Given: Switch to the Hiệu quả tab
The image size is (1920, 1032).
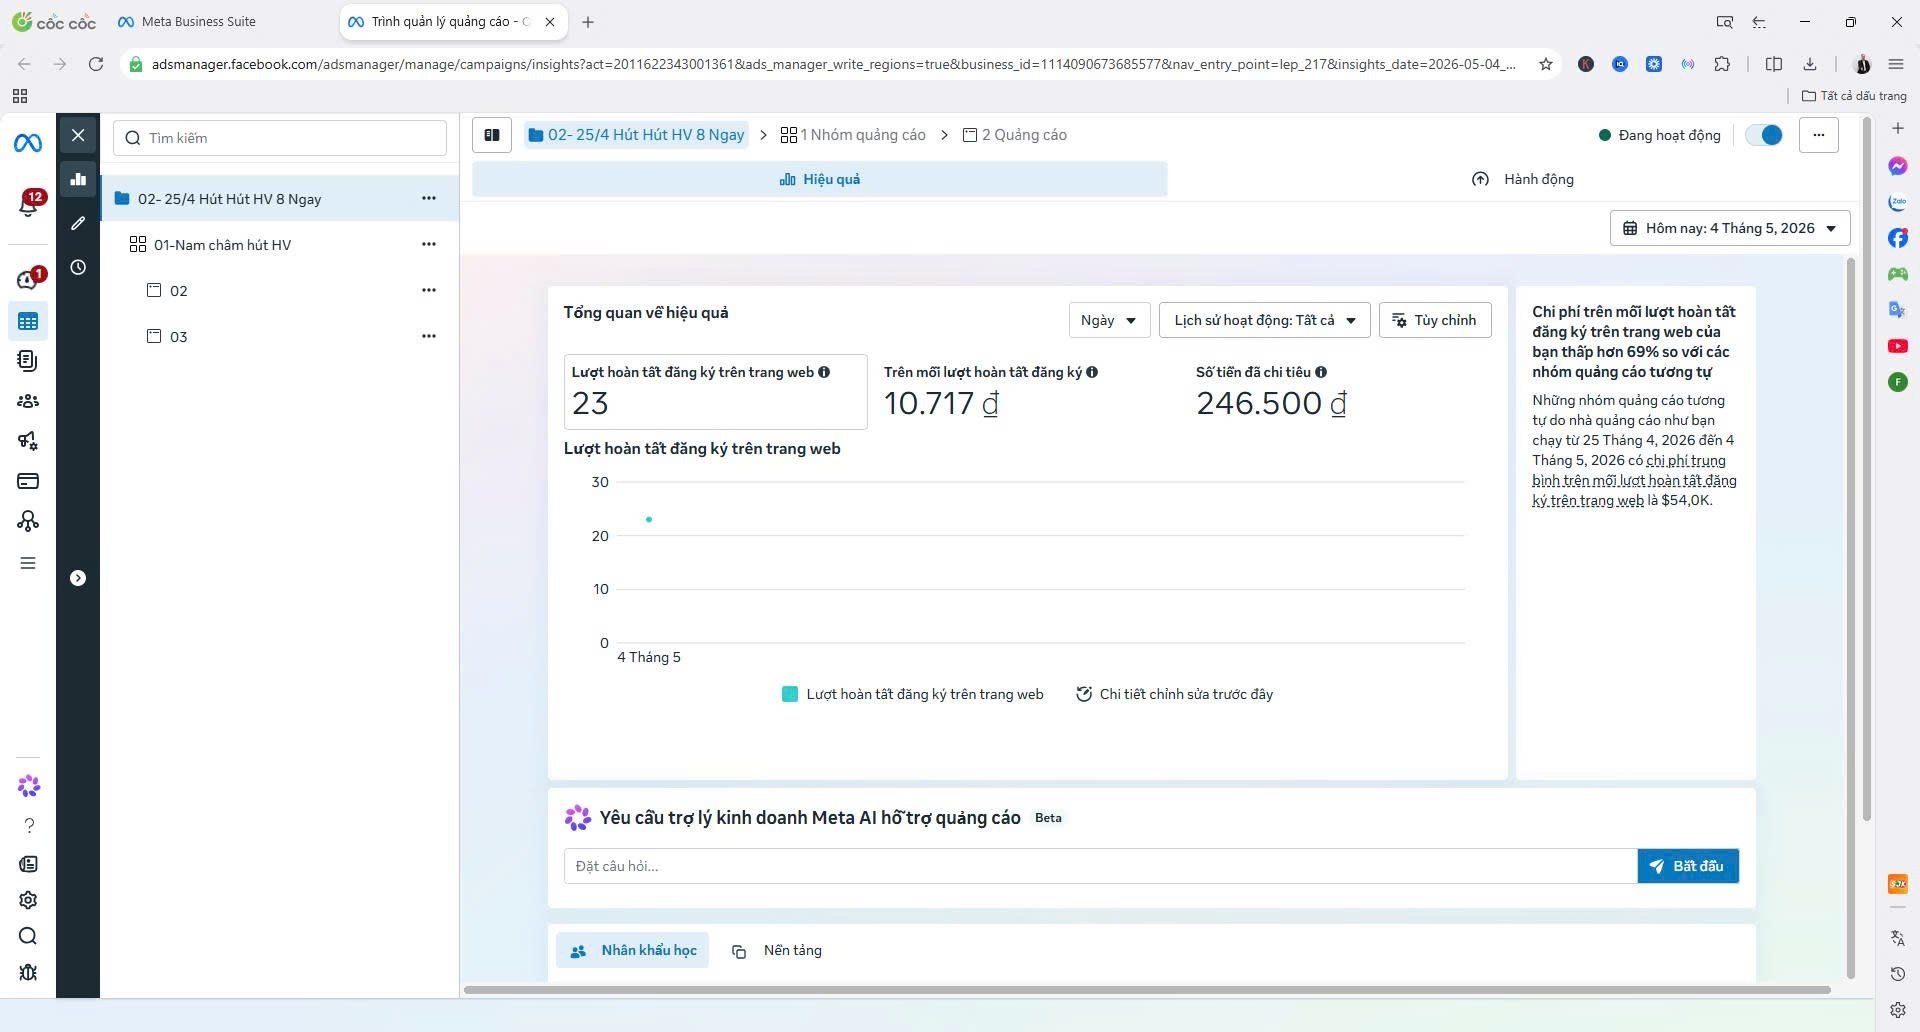Looking at the screenshot, I should click(x=819, y=179).
